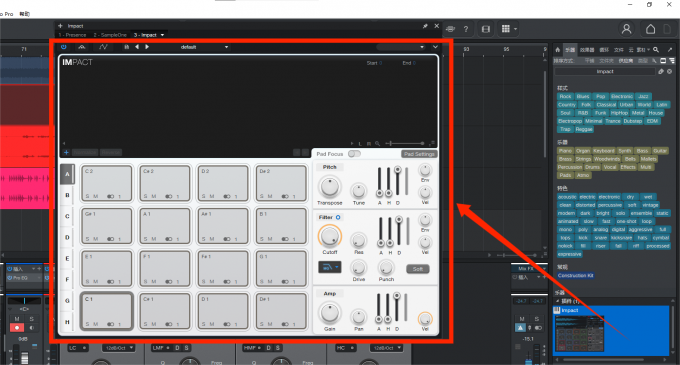The height and width of the screenshot is (365, 680).
Task: Filter by the Piano instrument tag
Action: [x=565, y=151]
